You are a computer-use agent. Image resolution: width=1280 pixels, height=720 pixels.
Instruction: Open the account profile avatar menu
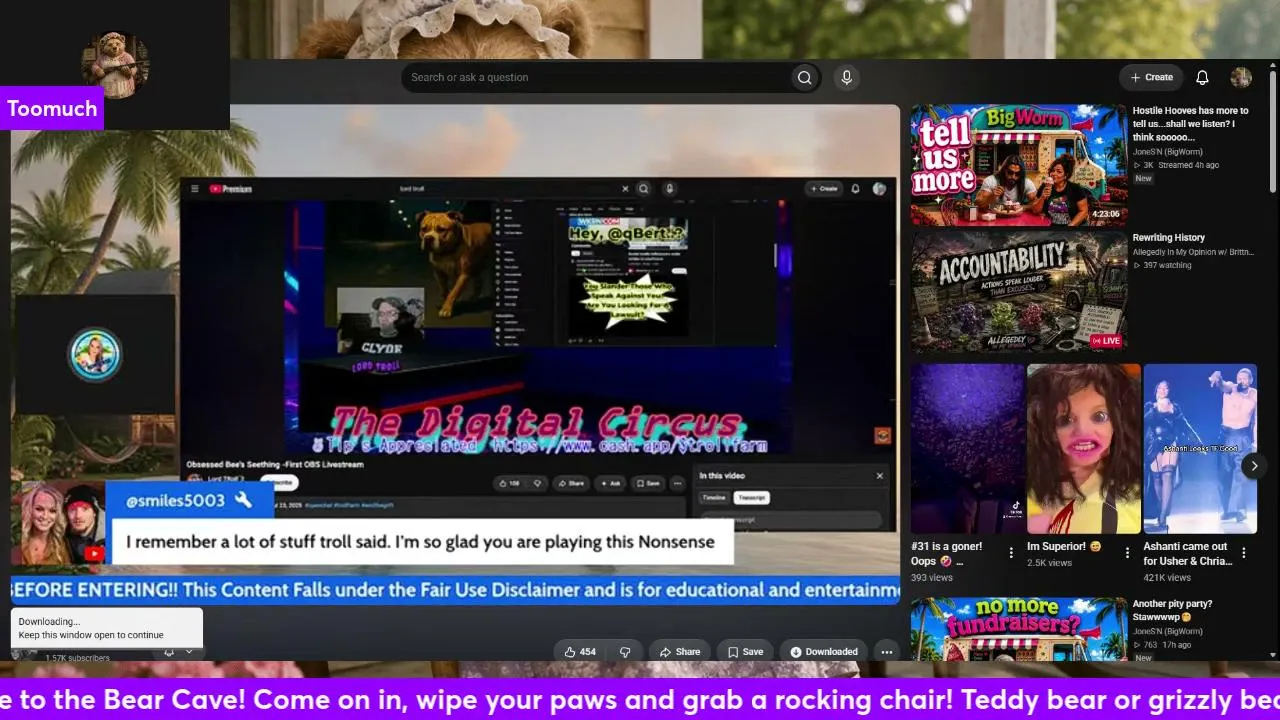tap(1241, 77)
